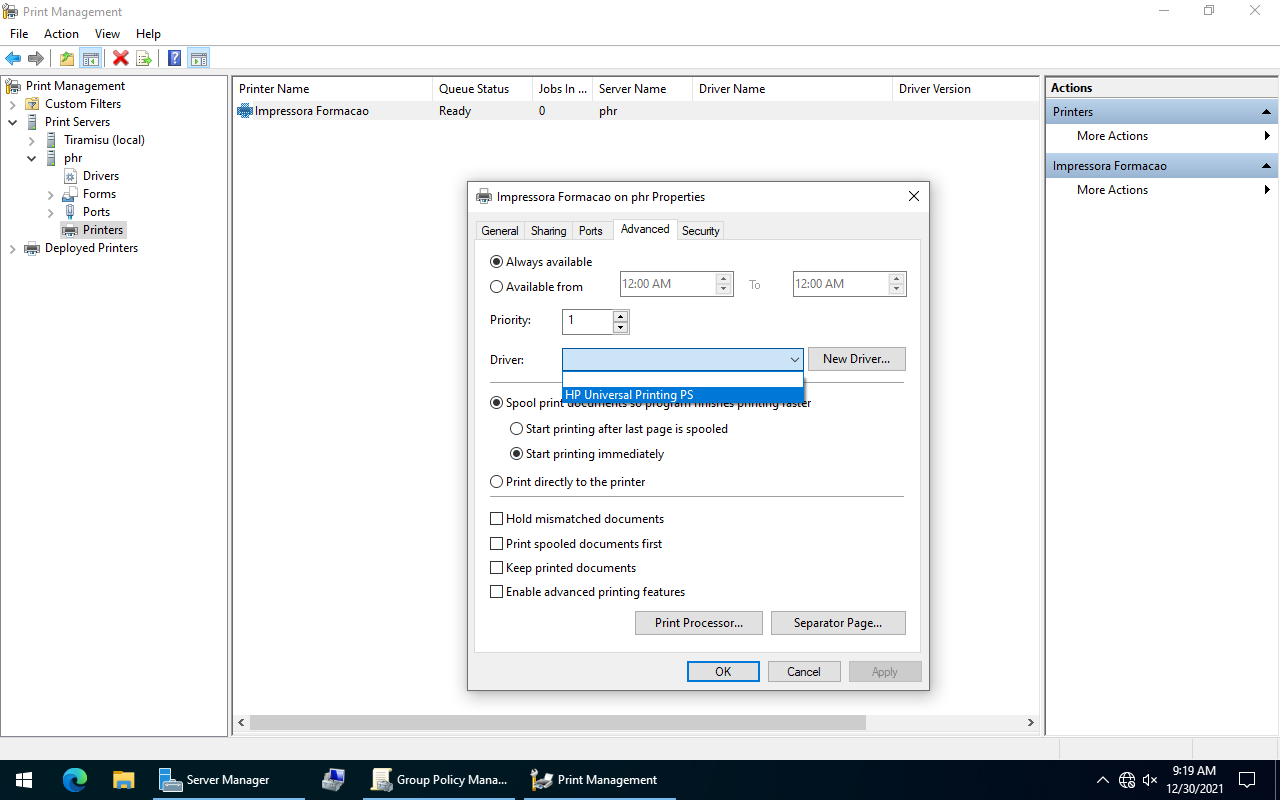Screen dimensions: 1280x800
Task: Click the horizontal scrollbar in the printer list
Action: [557, 722]
